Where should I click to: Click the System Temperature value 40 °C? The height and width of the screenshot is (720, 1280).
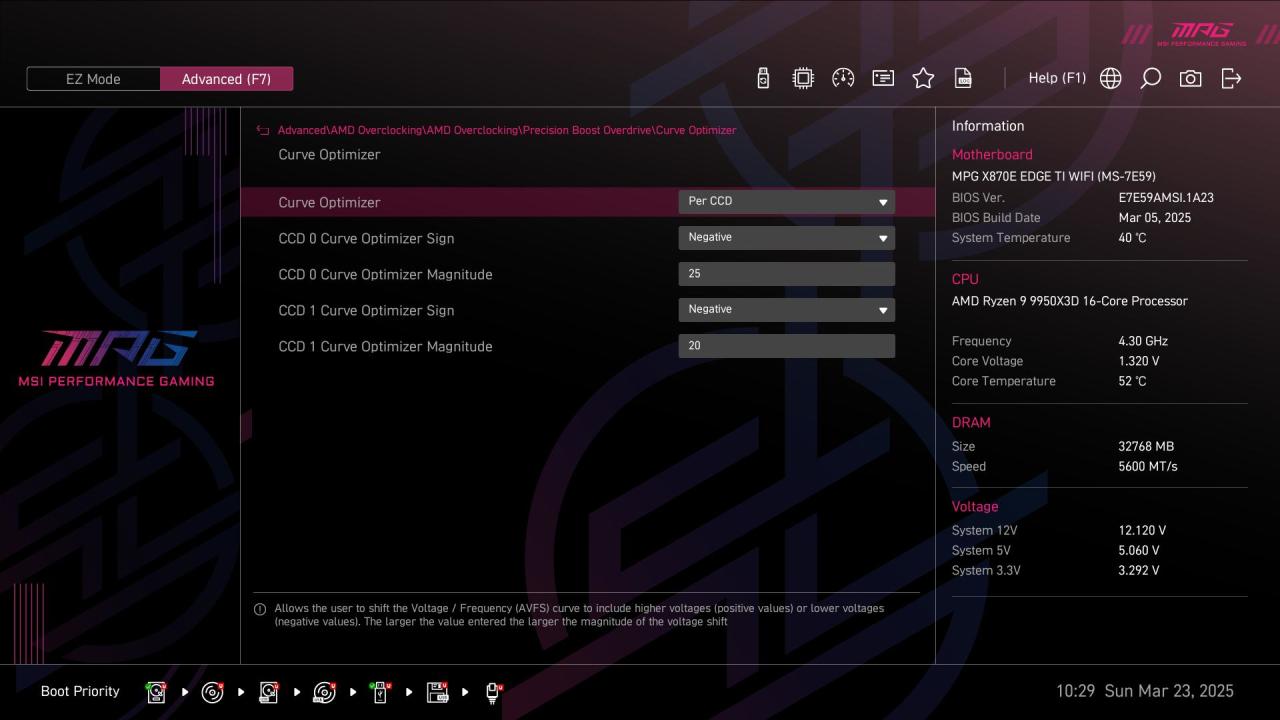point(1132,238)
